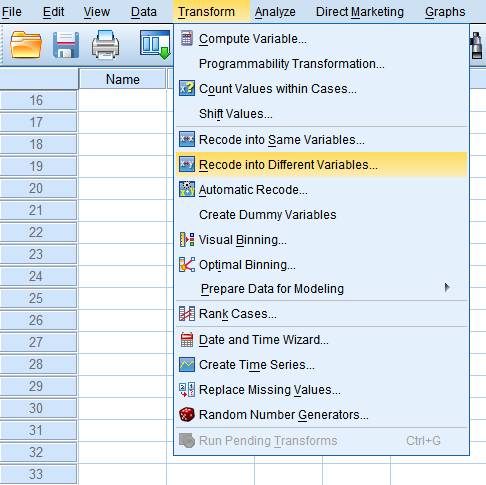Open the Data menu
The image size is (486, 485).
(144, 12)
